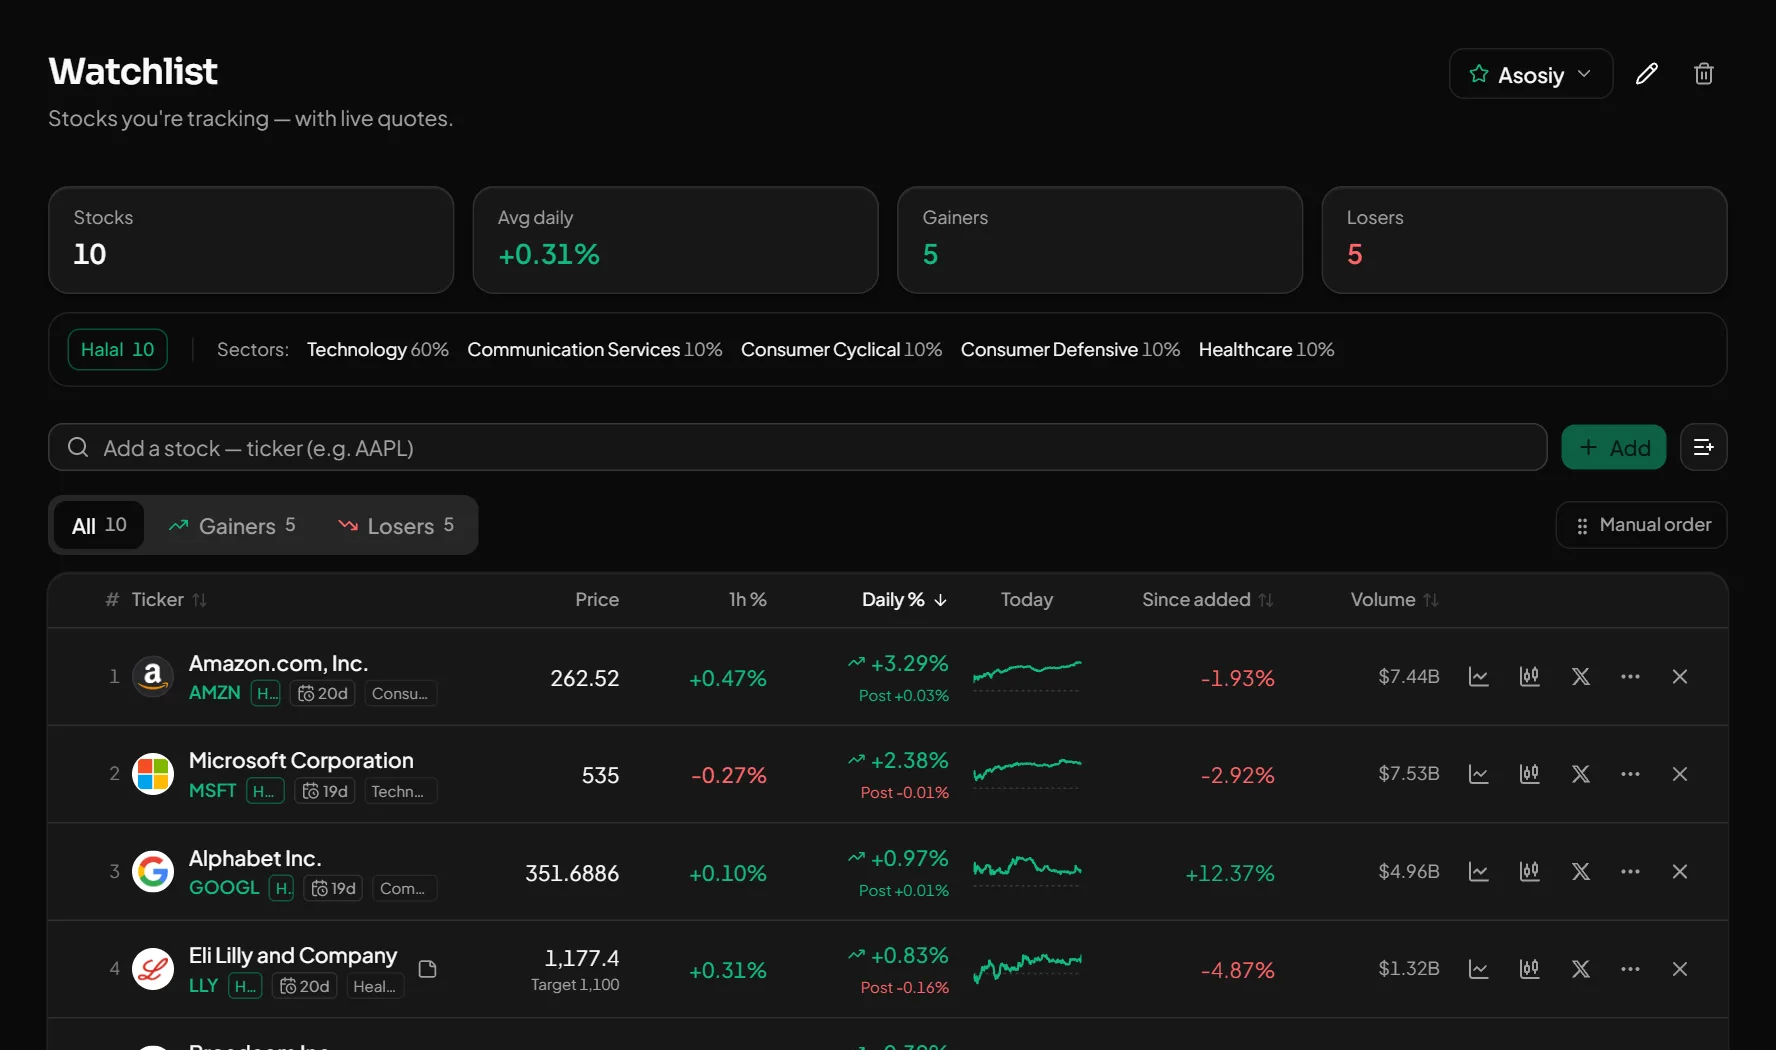Remove Amazon from the watchlist
Viewport: 1776px width, 1050px height.
(x=1680, y=677)
